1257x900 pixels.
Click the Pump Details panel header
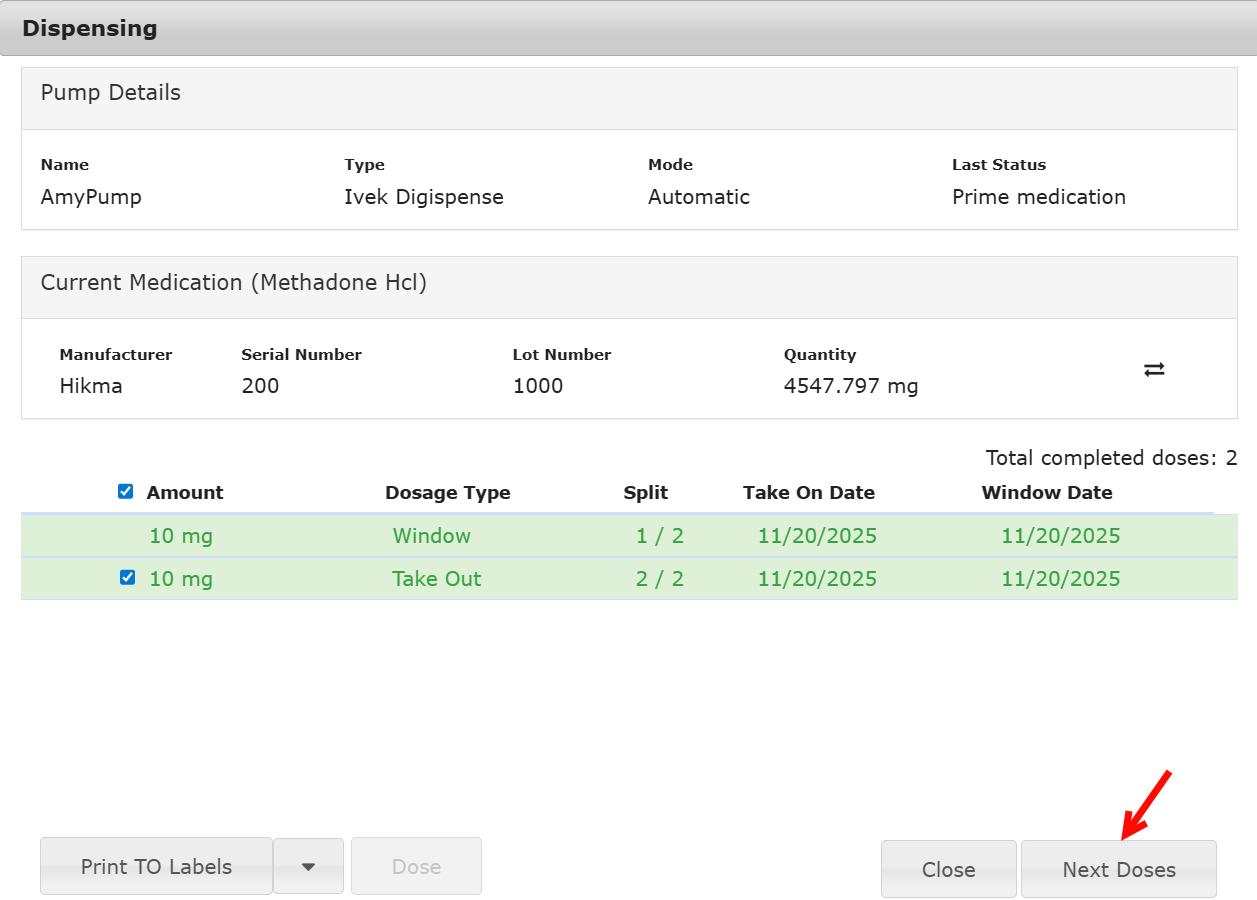click(x=111, y=93)
